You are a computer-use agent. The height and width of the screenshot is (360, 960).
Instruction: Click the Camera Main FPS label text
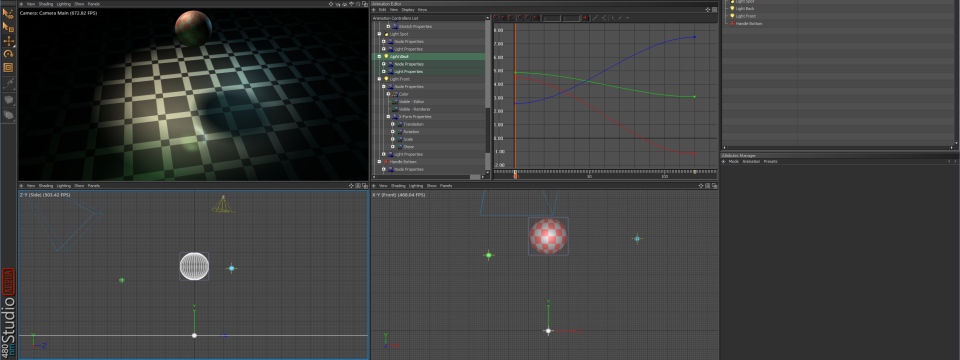[x=58, y=12]
